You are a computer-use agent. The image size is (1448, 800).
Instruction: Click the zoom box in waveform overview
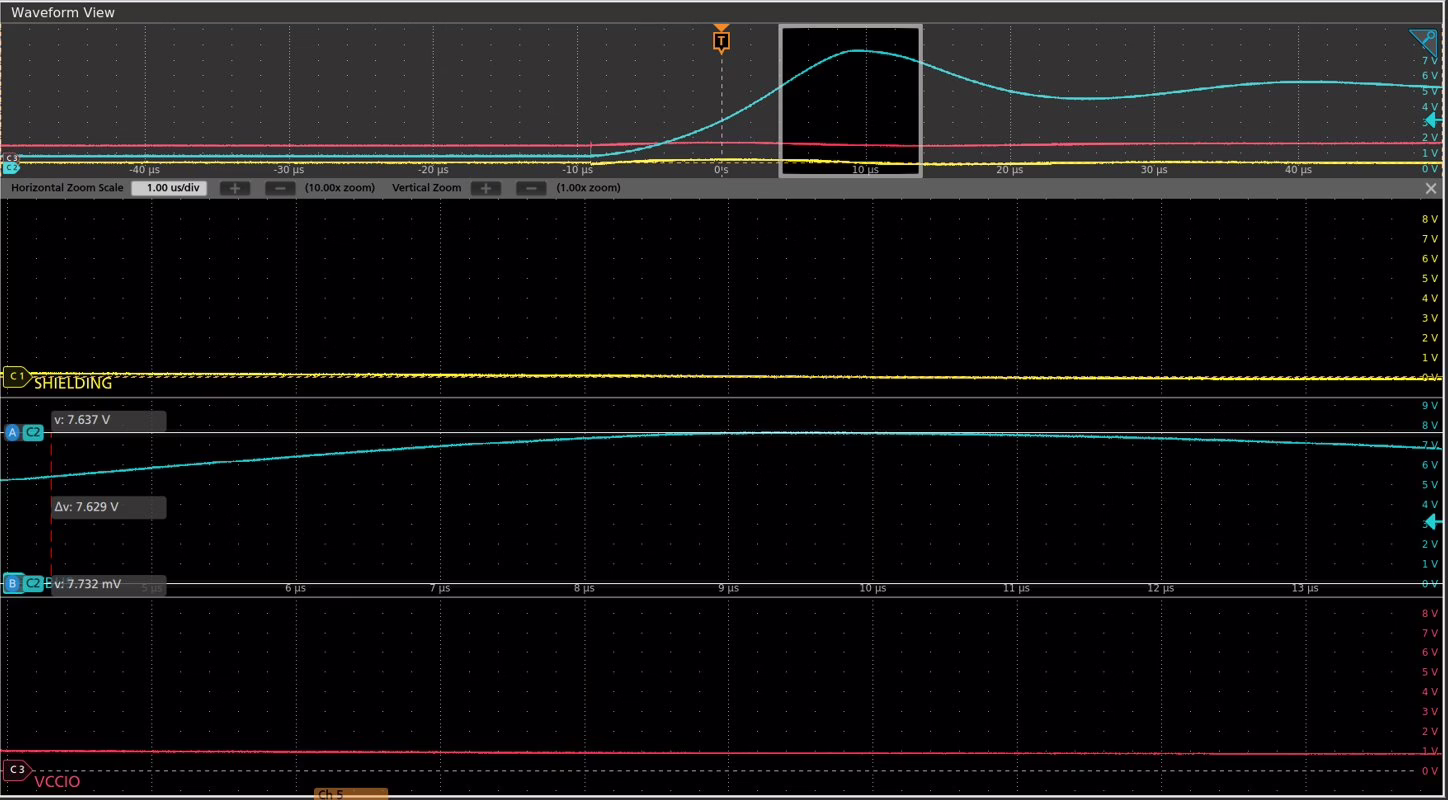(x=850, y=102)
